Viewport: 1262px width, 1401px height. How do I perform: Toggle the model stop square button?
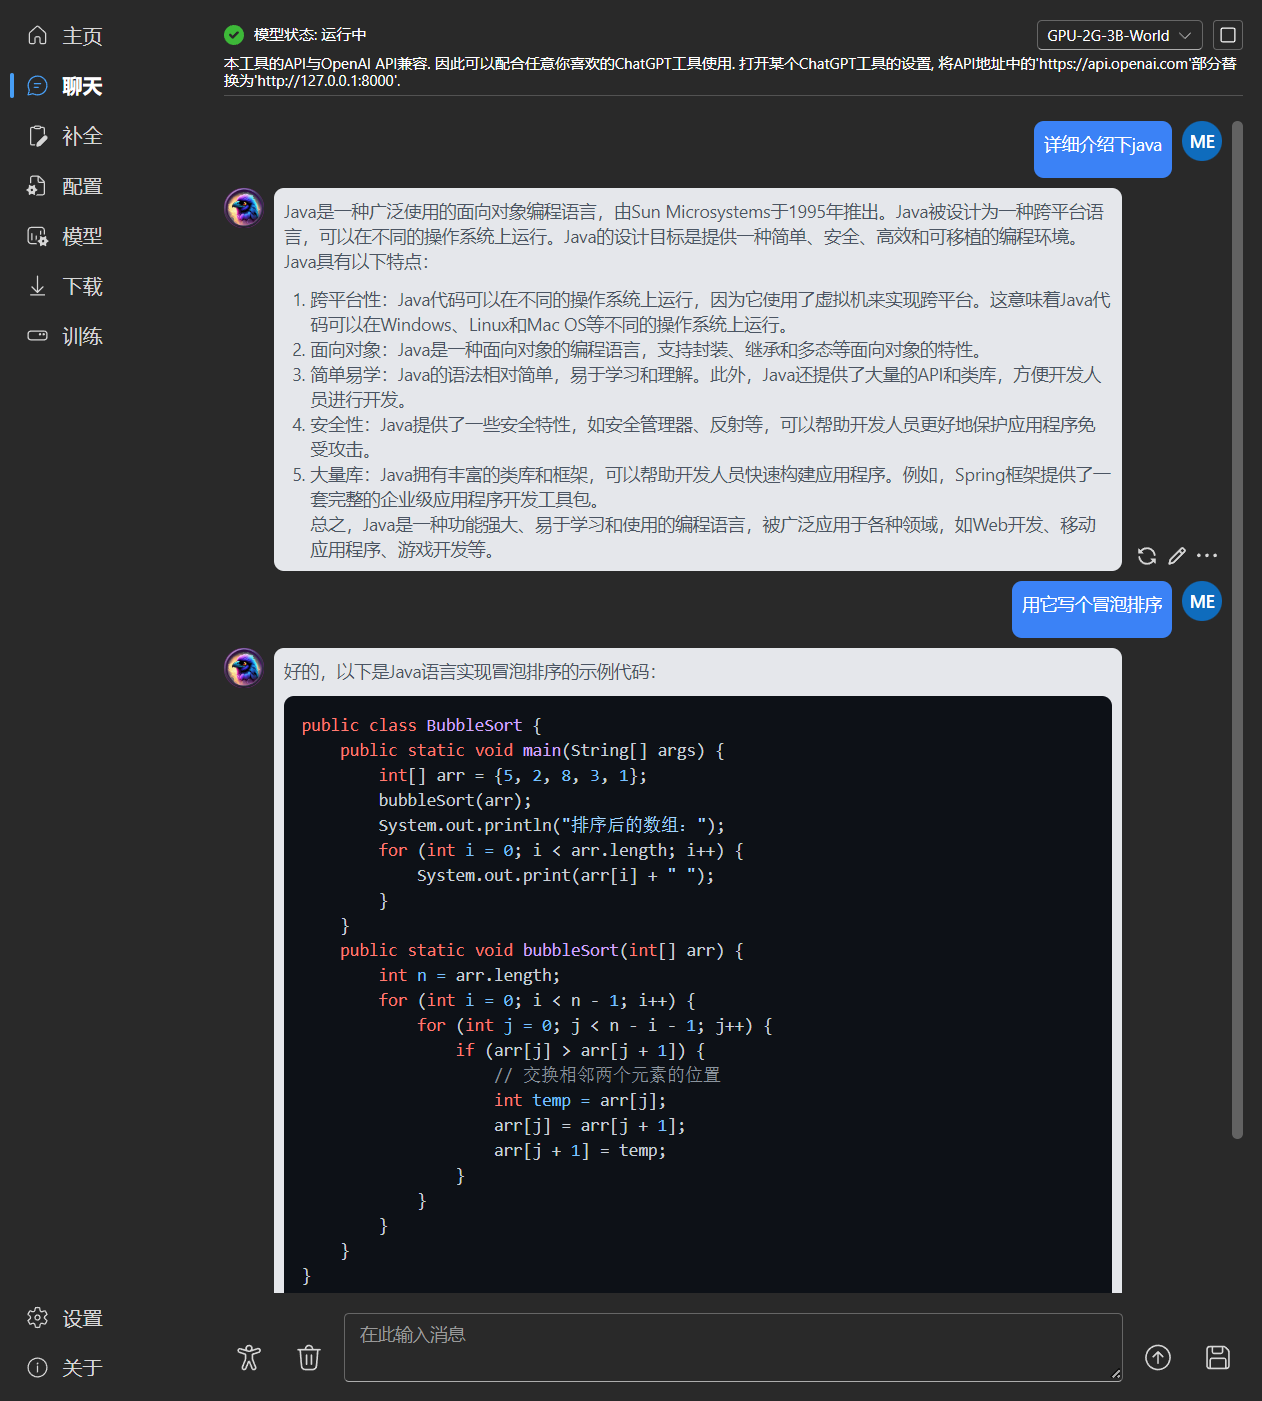click(1228, 35)
